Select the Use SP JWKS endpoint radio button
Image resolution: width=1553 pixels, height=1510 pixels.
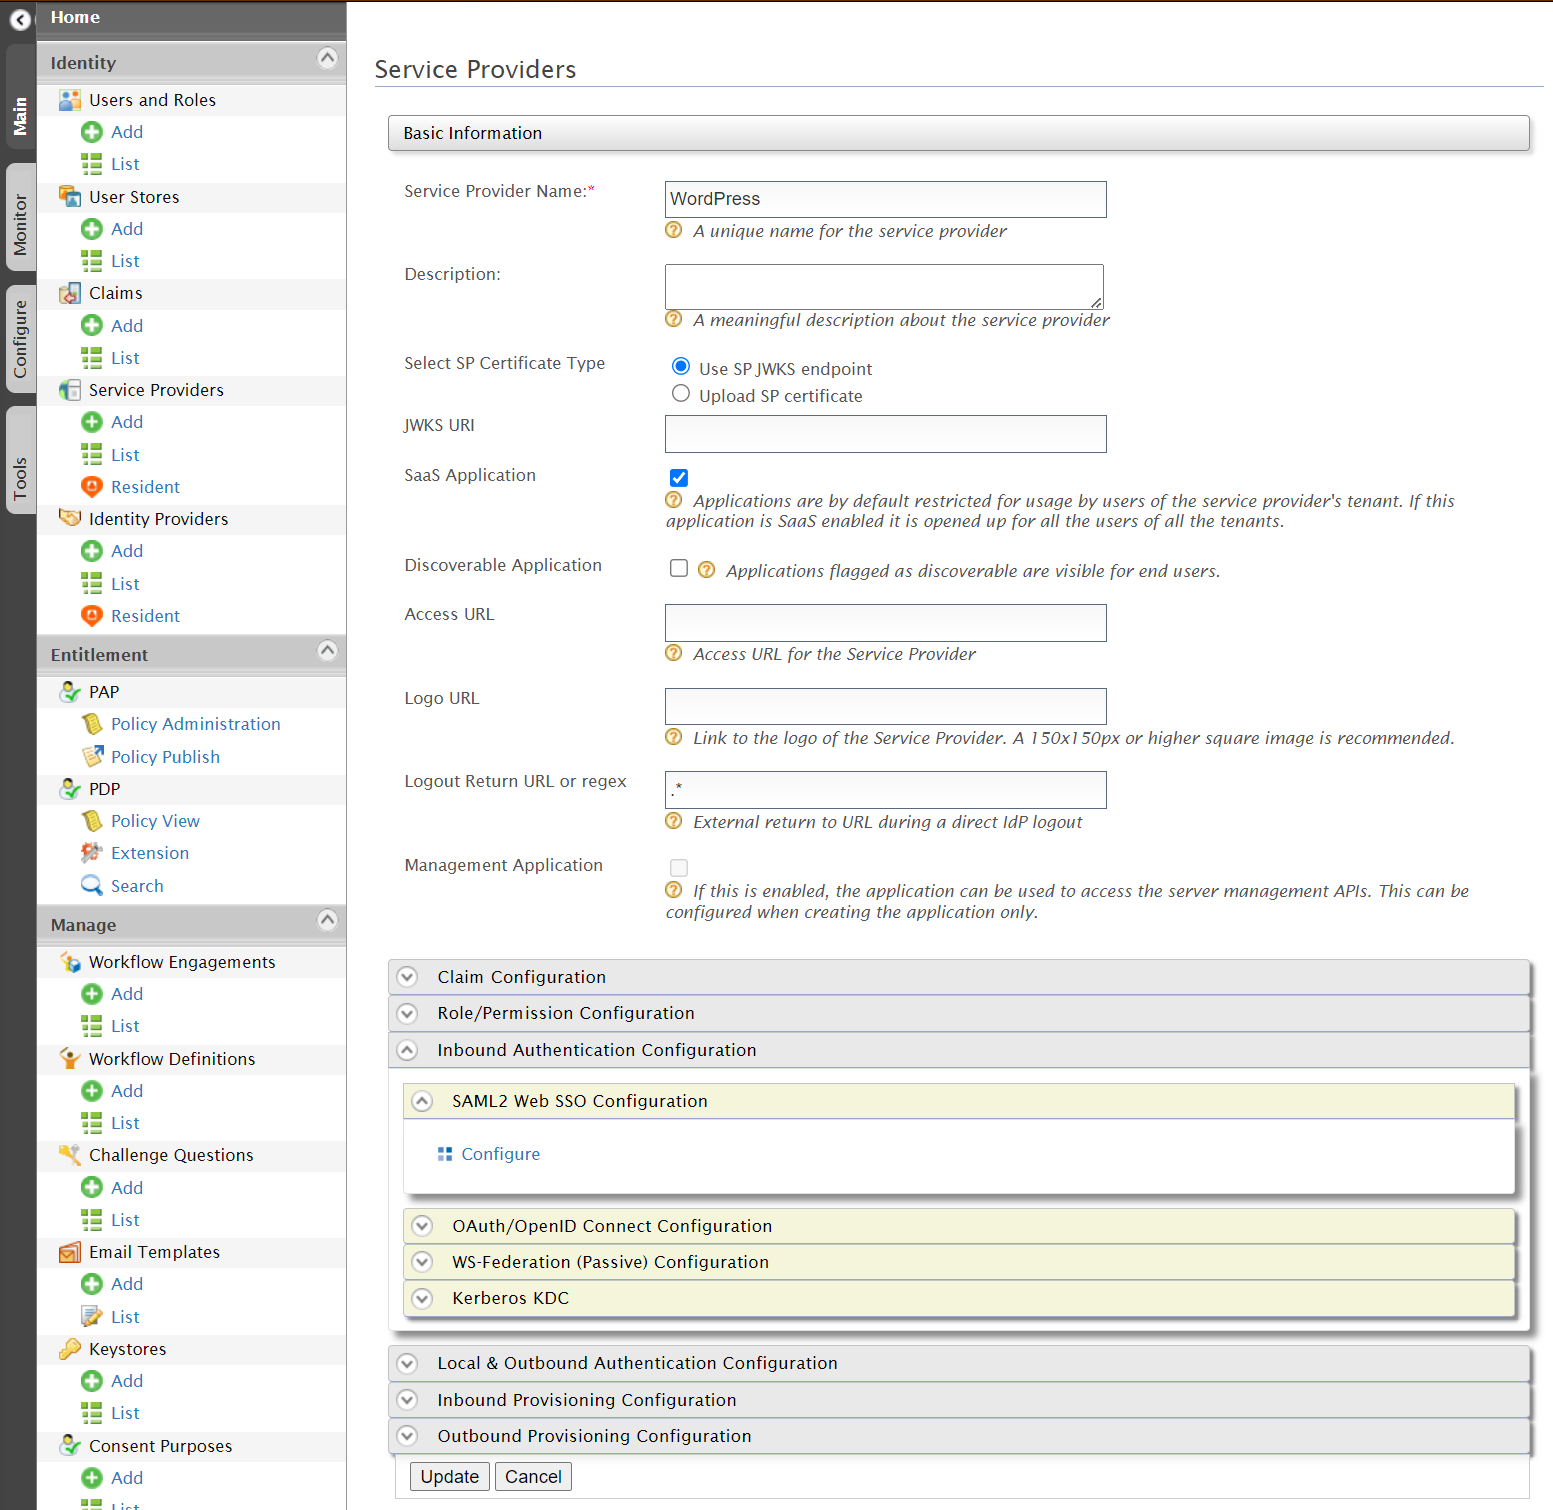(681, 366)
